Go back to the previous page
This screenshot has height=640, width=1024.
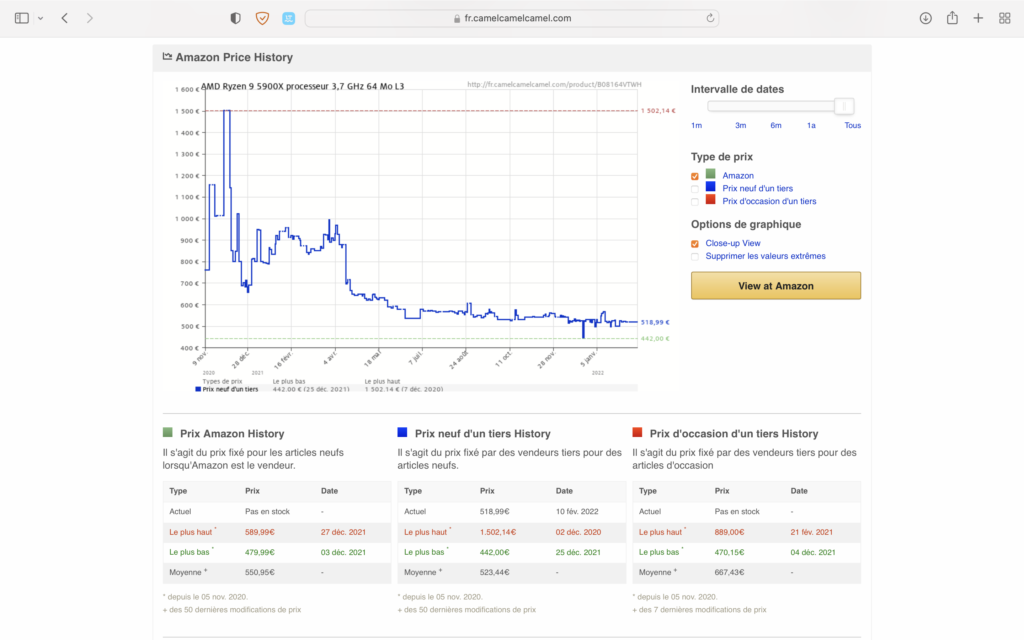click(65, 18)
